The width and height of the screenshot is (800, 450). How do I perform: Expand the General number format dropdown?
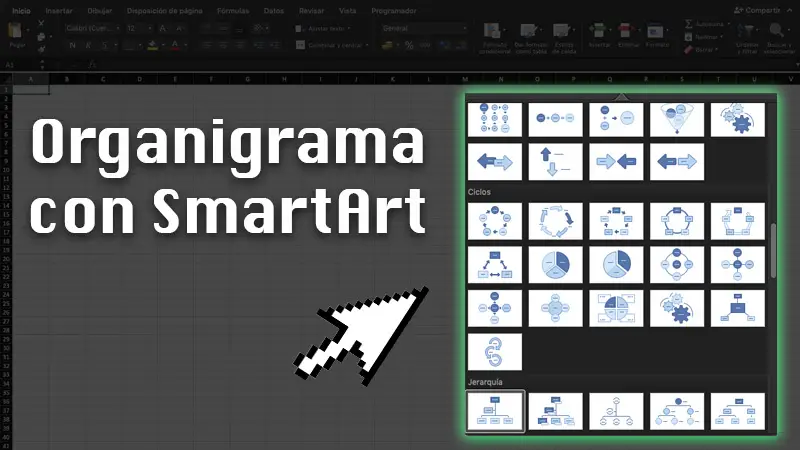pos(424,29)
